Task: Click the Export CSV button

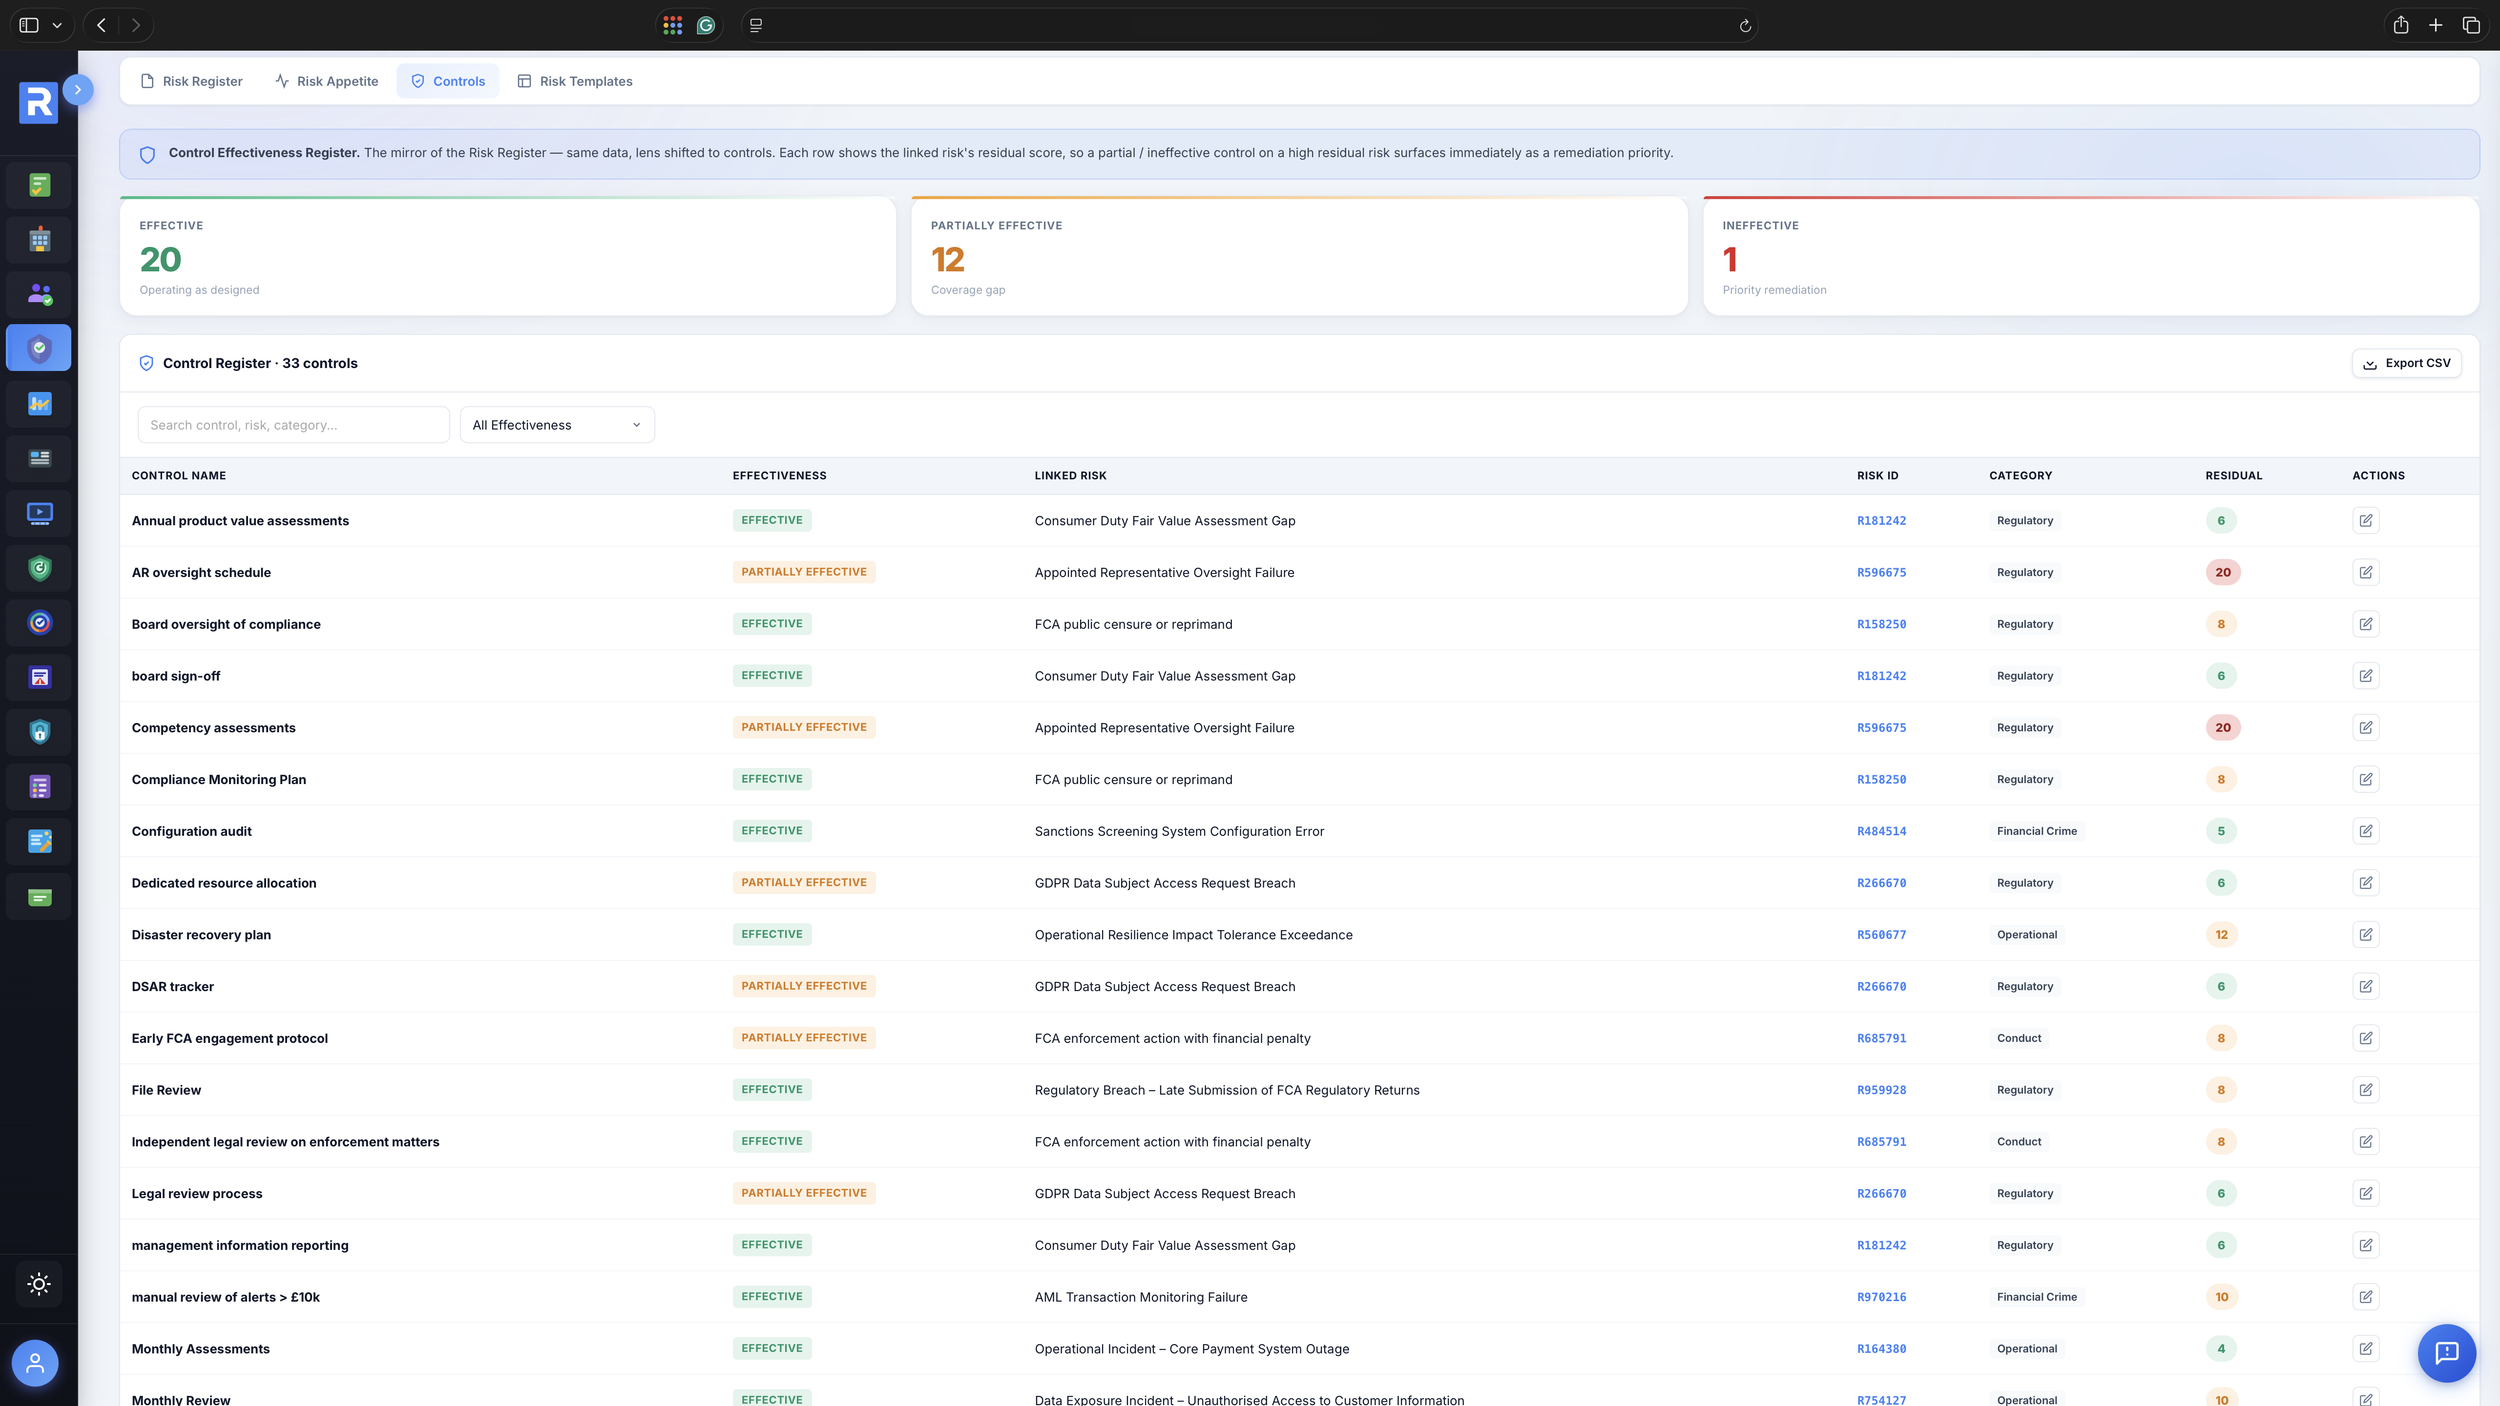Action: (2406, 363)
